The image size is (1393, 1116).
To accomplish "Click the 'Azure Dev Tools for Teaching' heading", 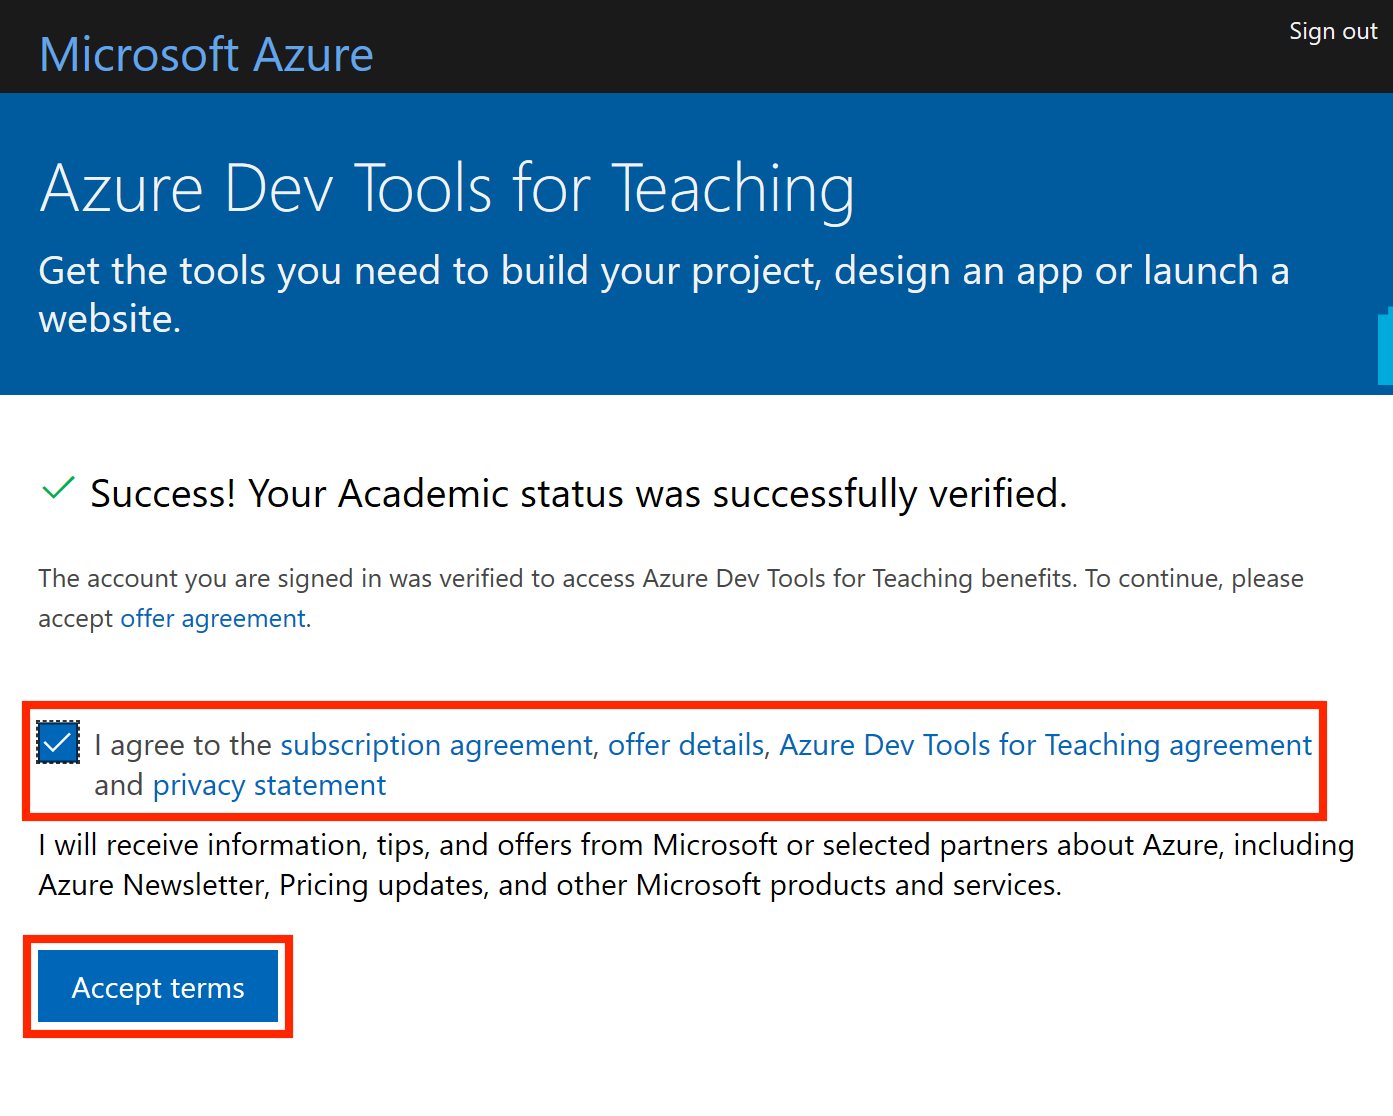I will [447, 188].
